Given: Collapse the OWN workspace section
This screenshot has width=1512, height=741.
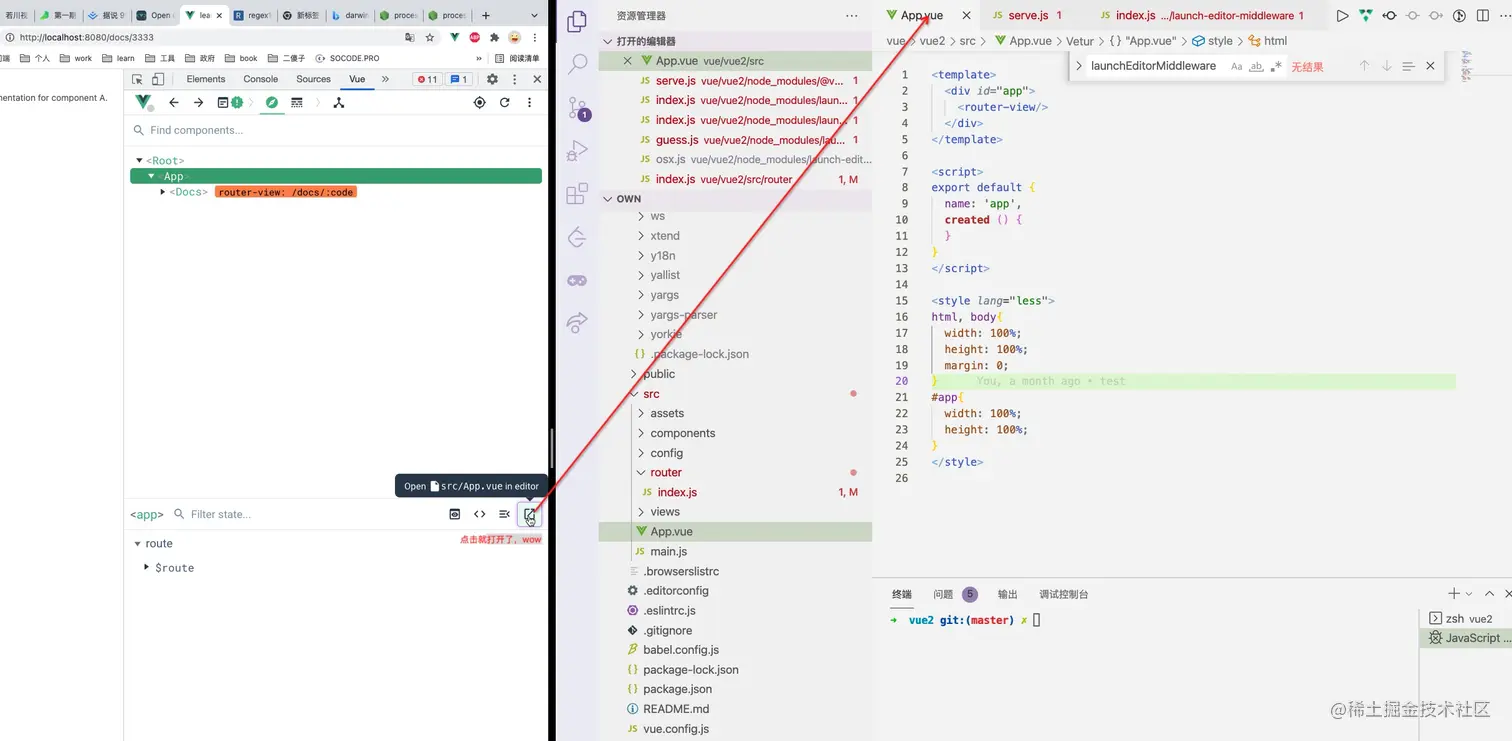Looking at the screenshot, I should tap(628, 199).
